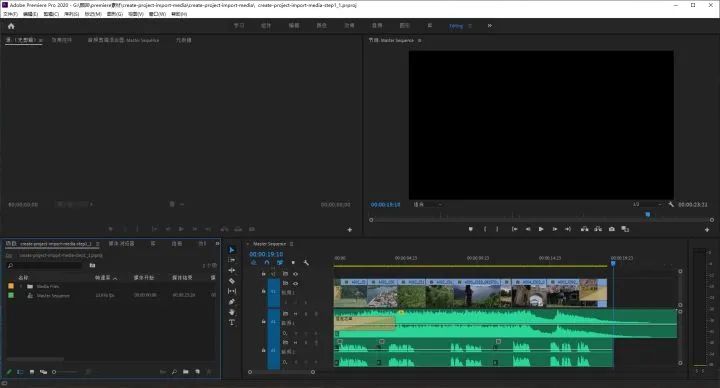Click Mark In in Program monitor
The image size is (720, 388).
point(485,229)
